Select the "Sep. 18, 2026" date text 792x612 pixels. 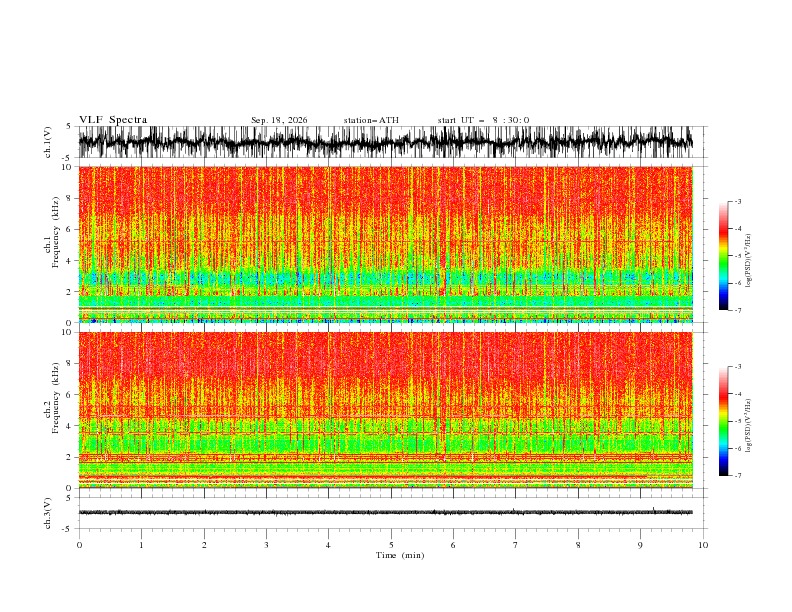pos(279,120)
